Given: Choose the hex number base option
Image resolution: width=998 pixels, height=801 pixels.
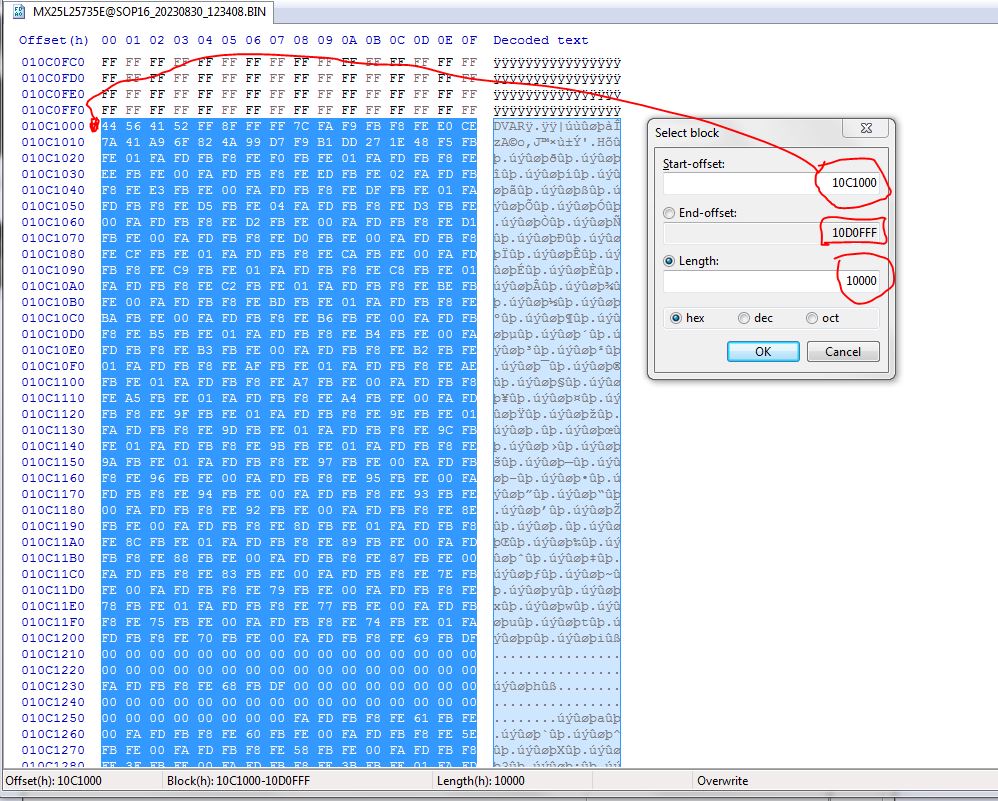Looking at the screenshot, I should click(x=687, y=318).
